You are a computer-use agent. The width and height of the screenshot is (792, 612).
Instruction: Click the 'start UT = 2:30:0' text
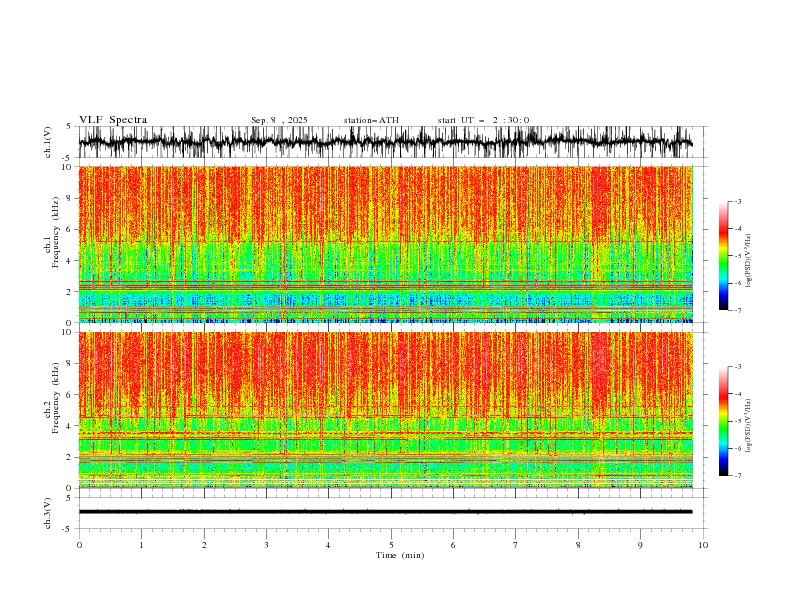483,120
